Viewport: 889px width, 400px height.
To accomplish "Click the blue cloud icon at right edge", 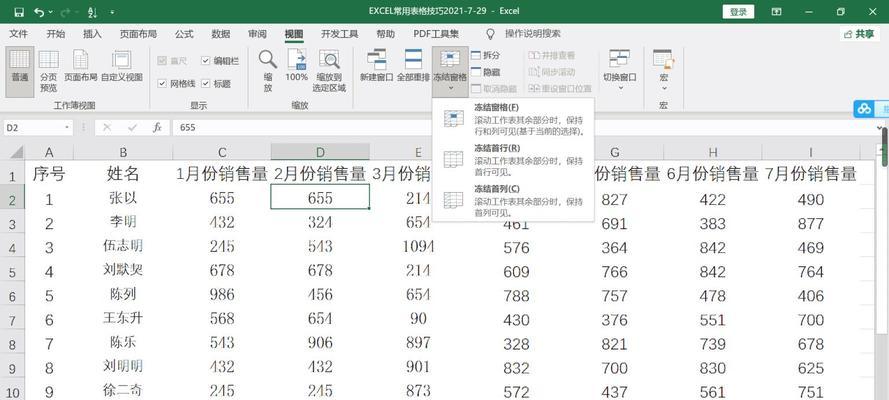I will pos(864,109).
